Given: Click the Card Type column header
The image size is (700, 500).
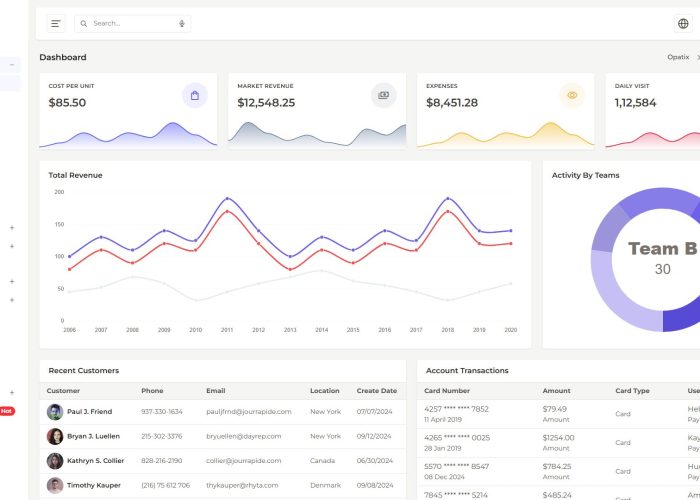Looking at the screenshot, I should pyautogui.click(x=632, y=391).
